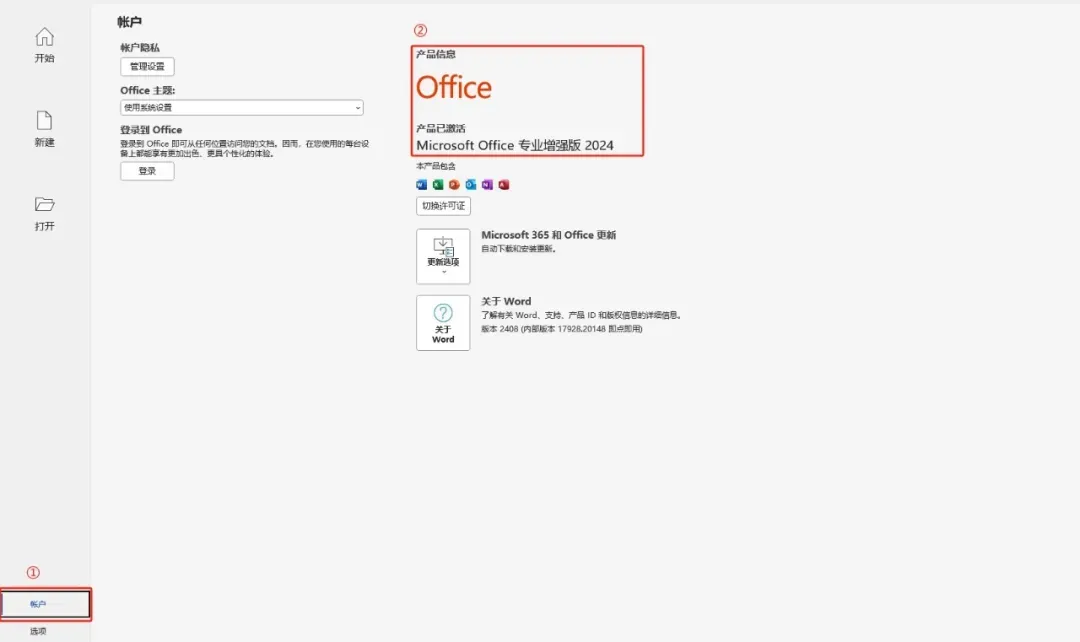Open the 关于 Word about button
This screenshot has width=1080, height=642.
point(443,323)
